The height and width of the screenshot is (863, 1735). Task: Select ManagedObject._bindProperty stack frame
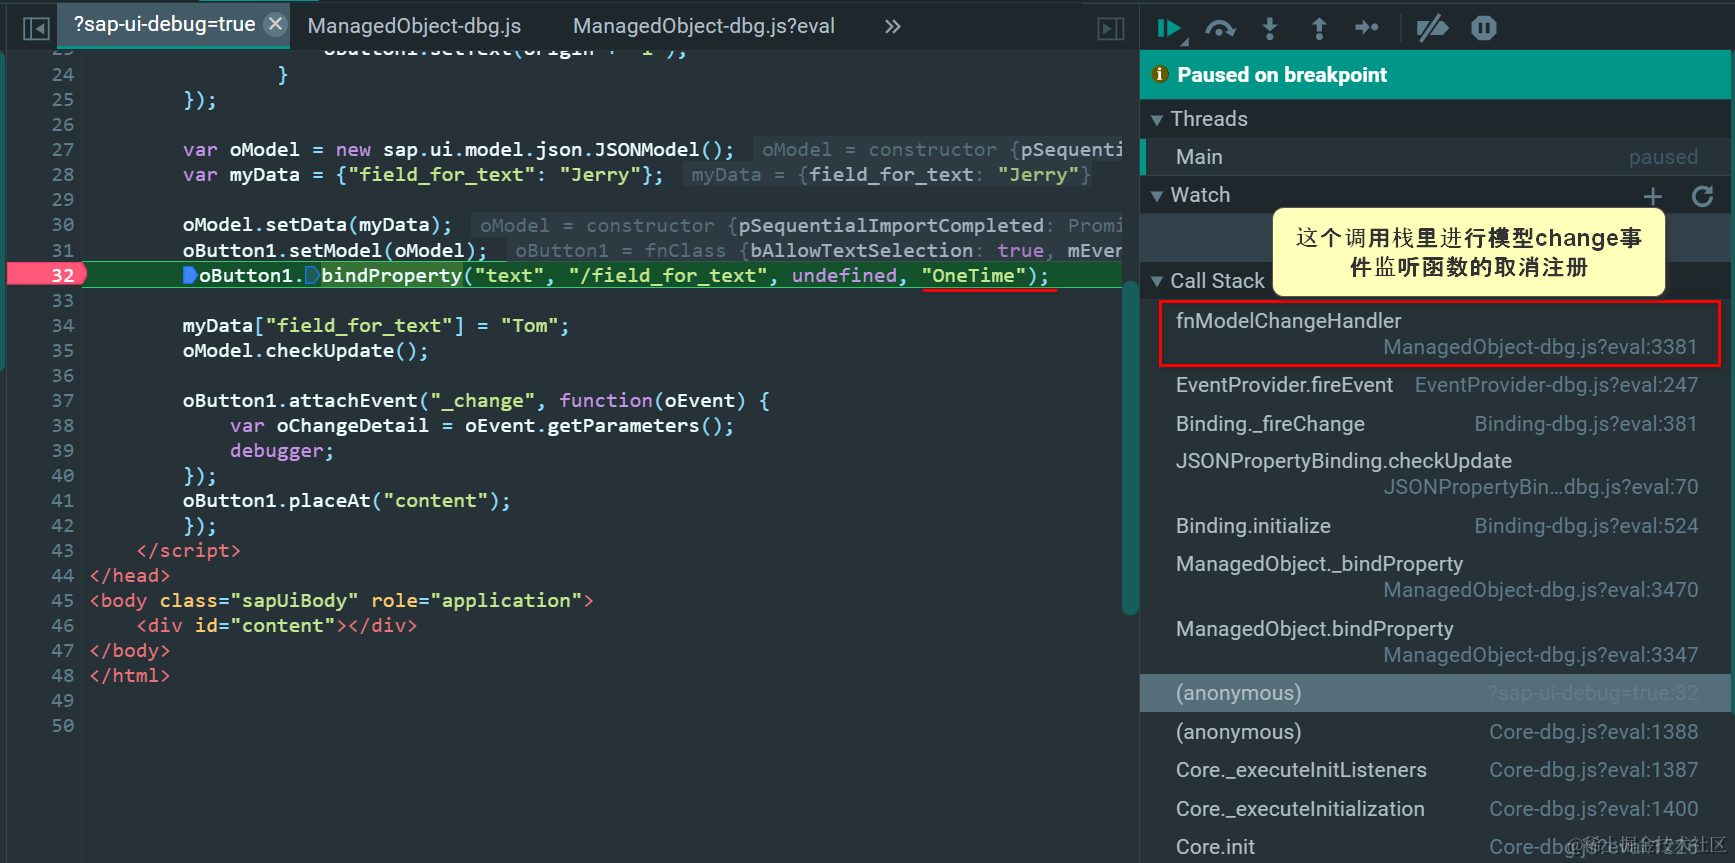click(x=1435, y=577)
